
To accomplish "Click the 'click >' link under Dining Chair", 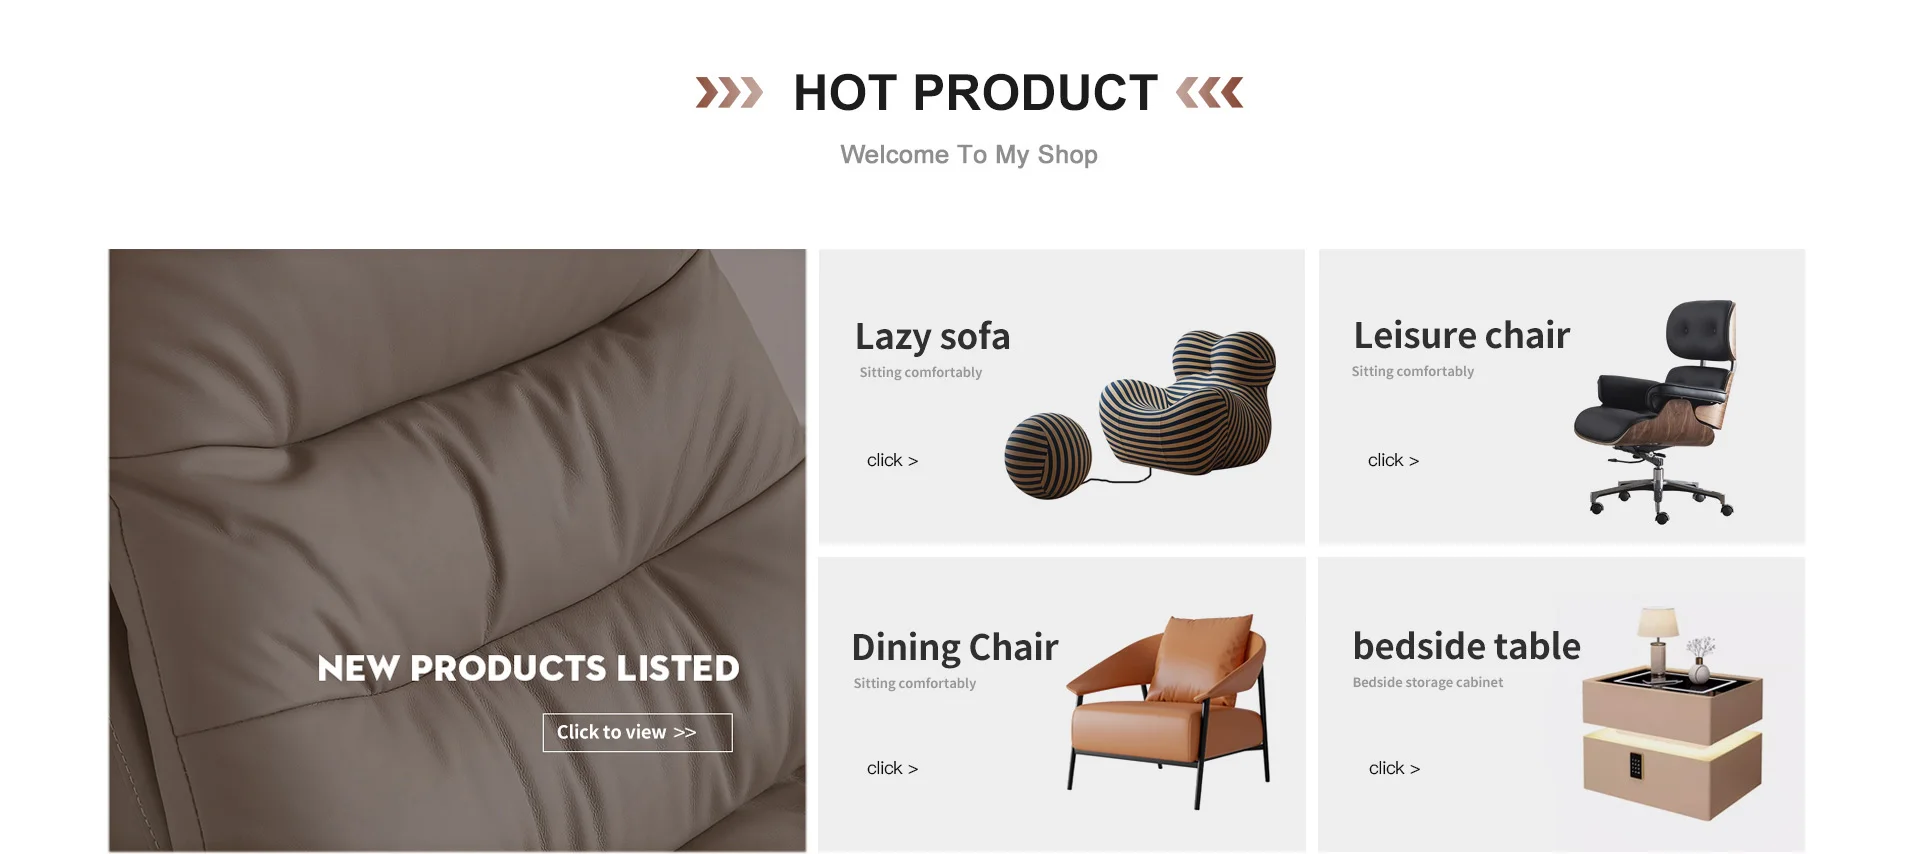I will [892, 768].
